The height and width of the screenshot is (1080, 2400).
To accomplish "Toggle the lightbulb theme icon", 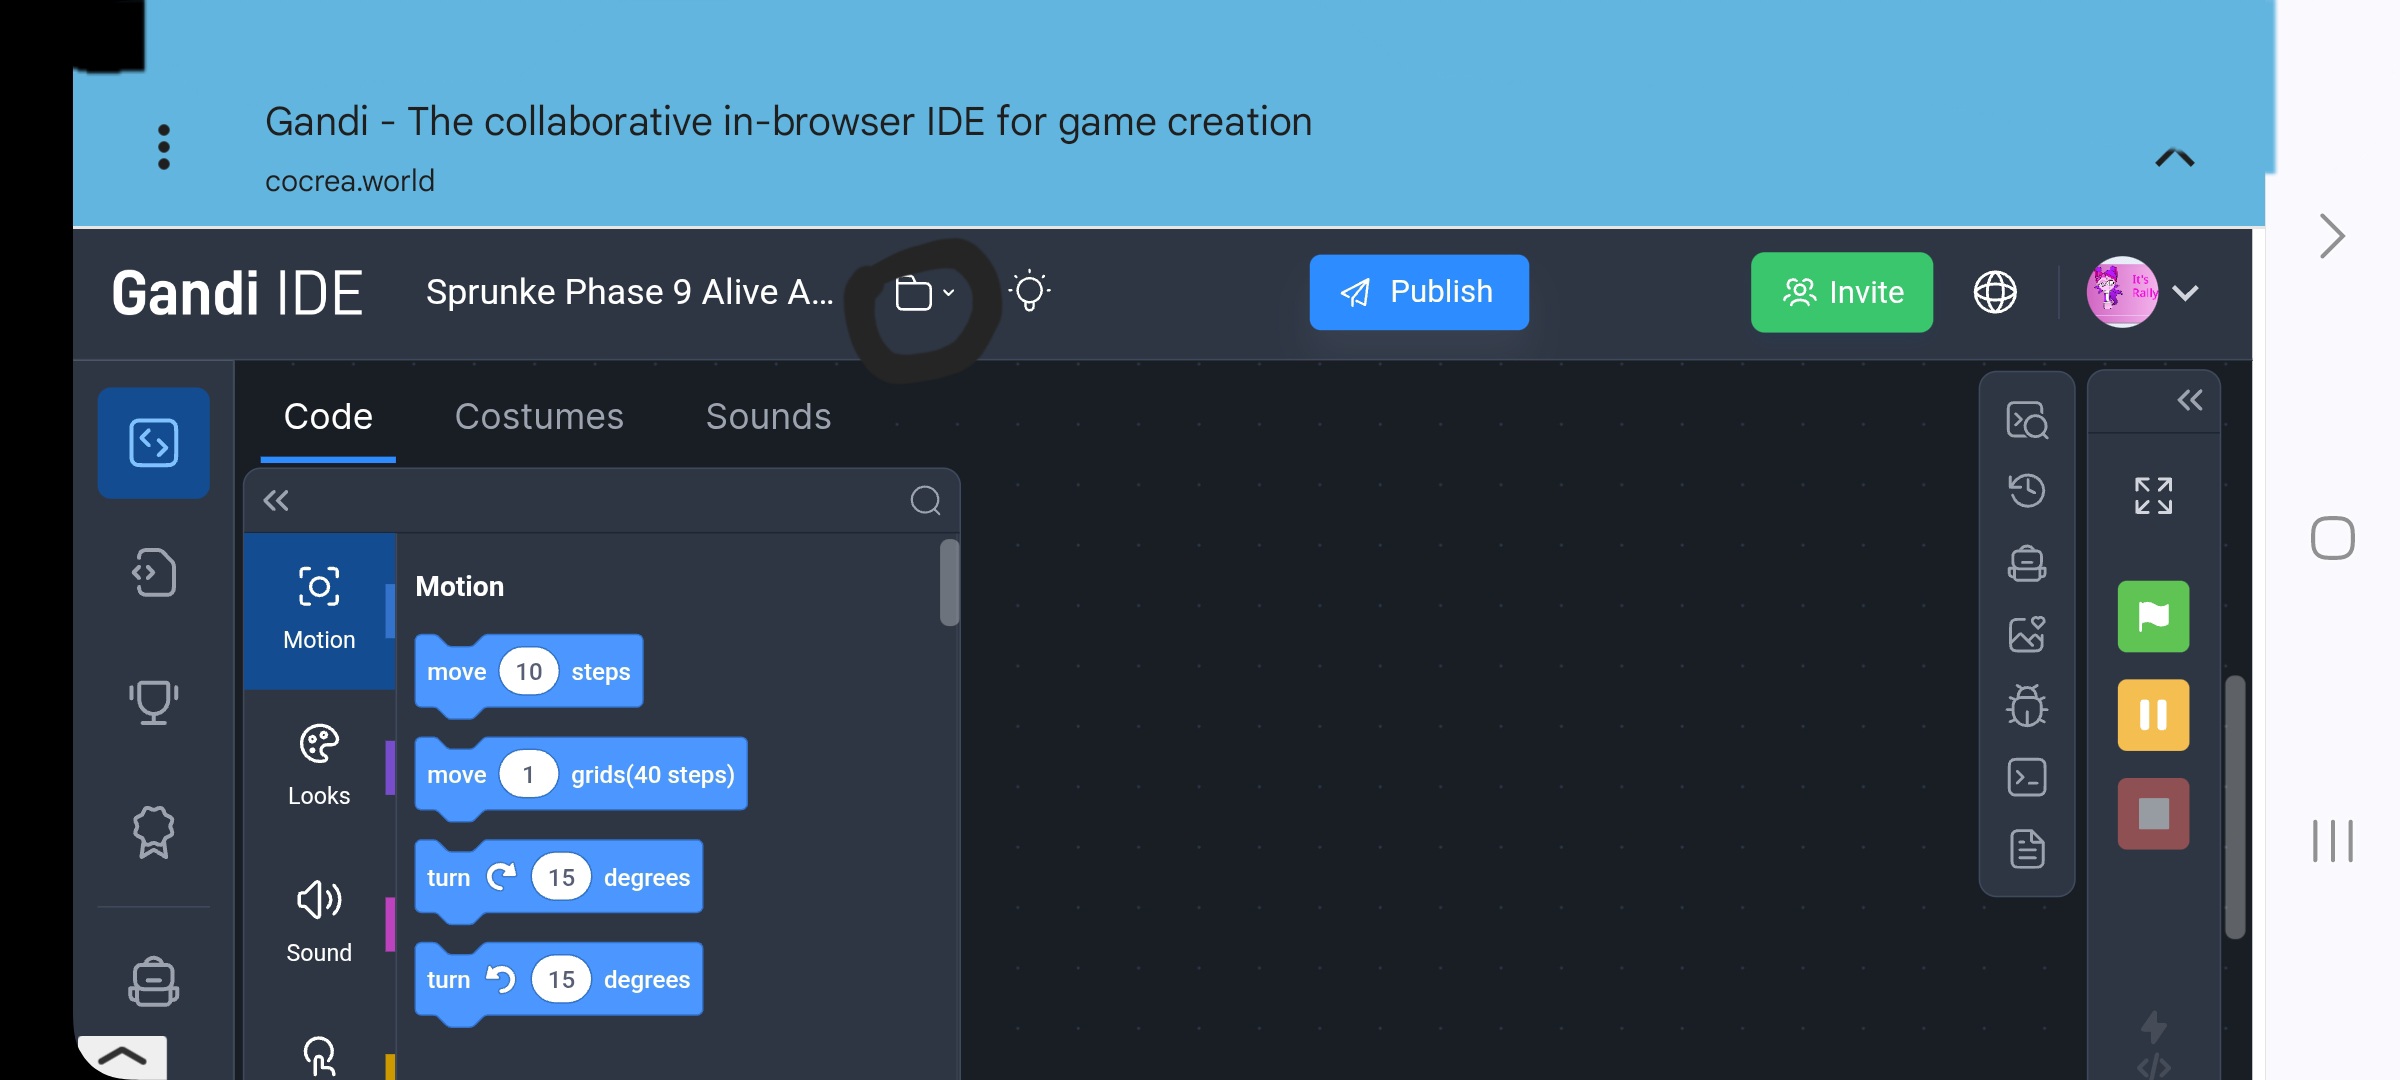I will point(1029,292).
